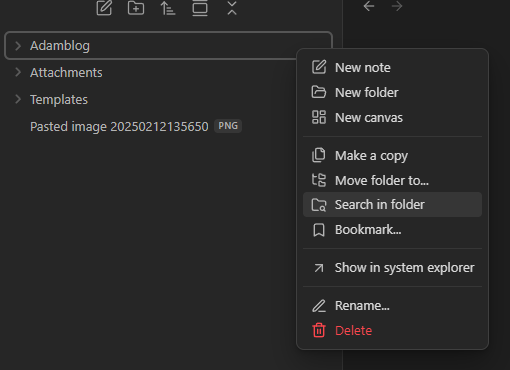Click the auto-reveal current file icon
The image size is (510, 370).
pos(200,8)
